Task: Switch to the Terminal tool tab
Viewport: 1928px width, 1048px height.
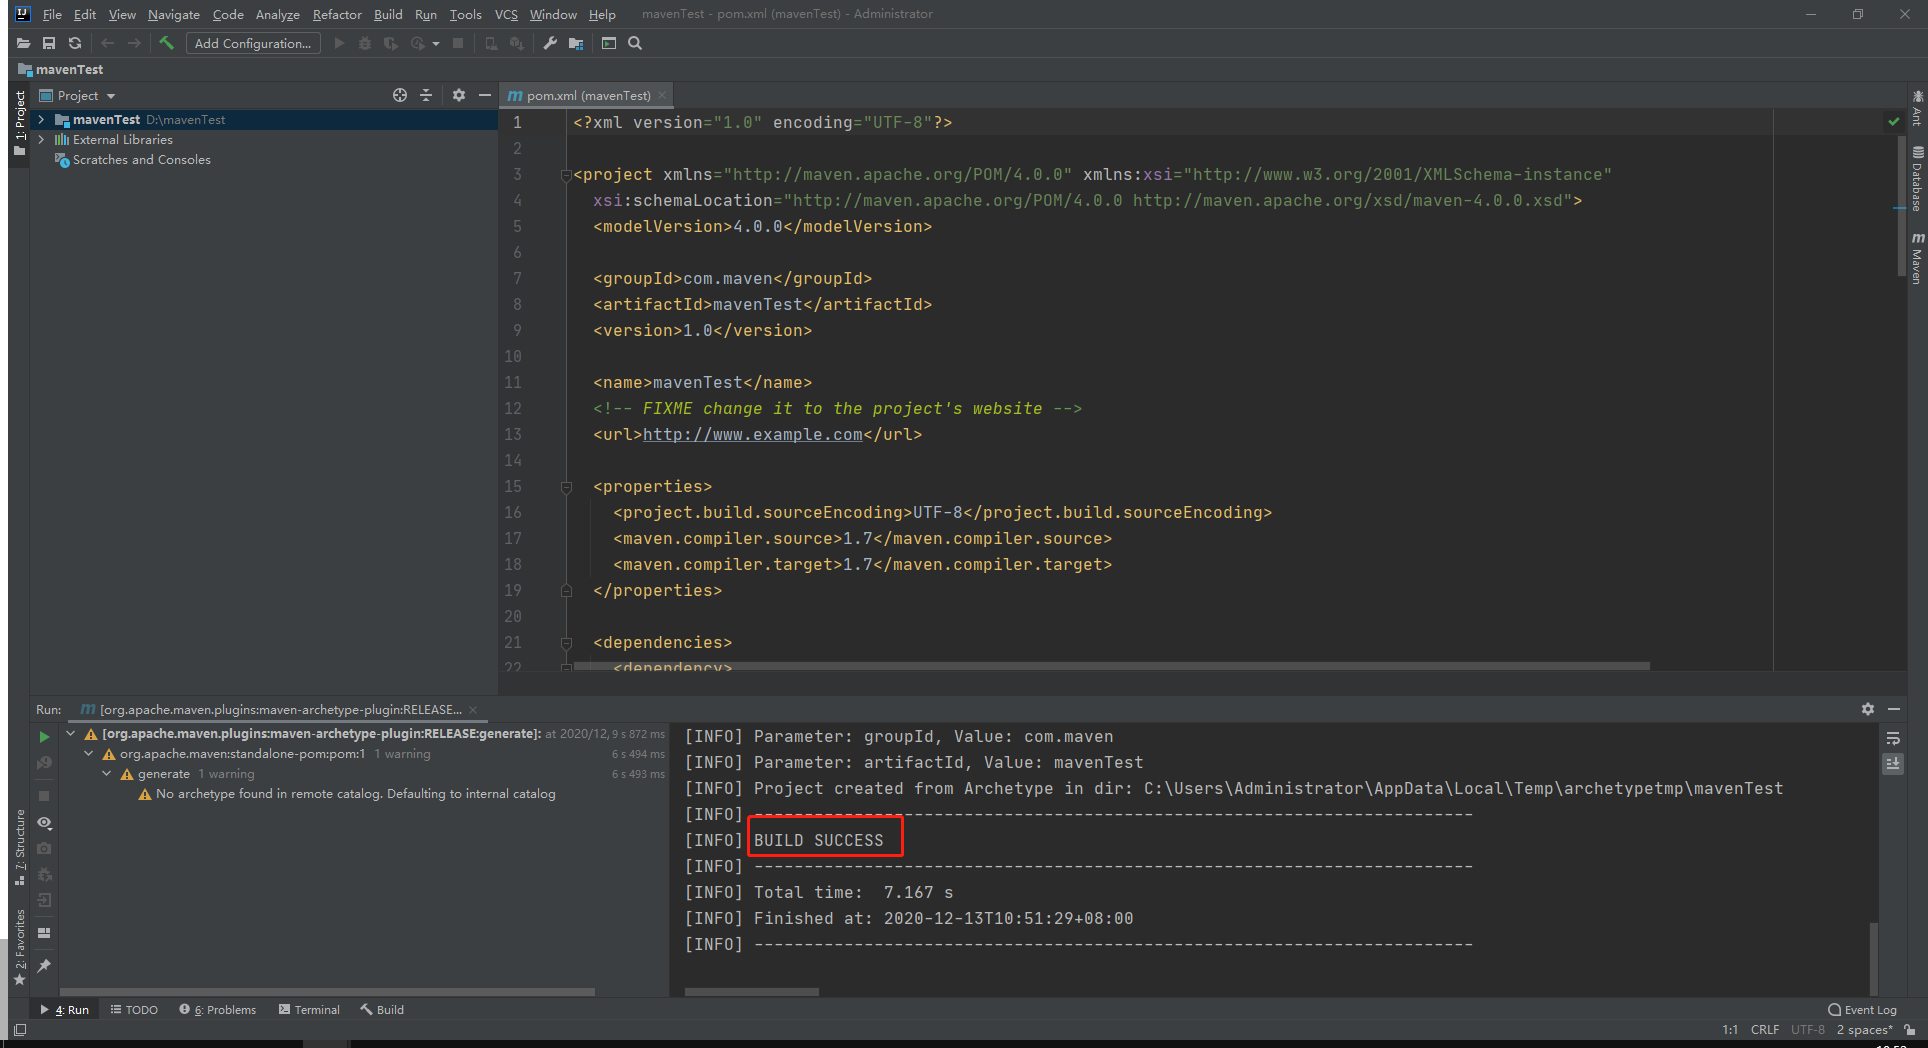Action: 309,1010
